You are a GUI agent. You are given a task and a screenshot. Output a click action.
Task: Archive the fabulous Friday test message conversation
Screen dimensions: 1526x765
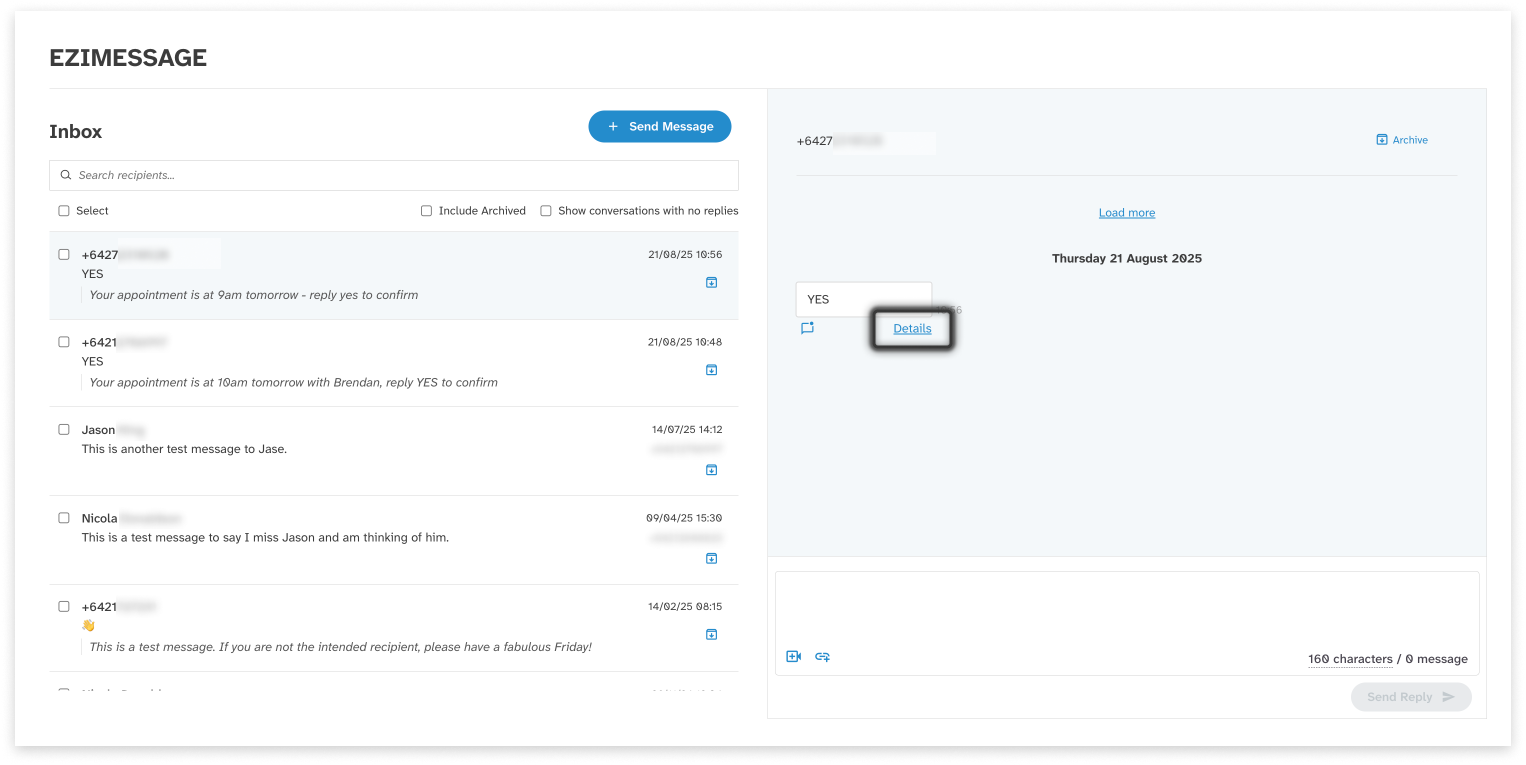711,634
